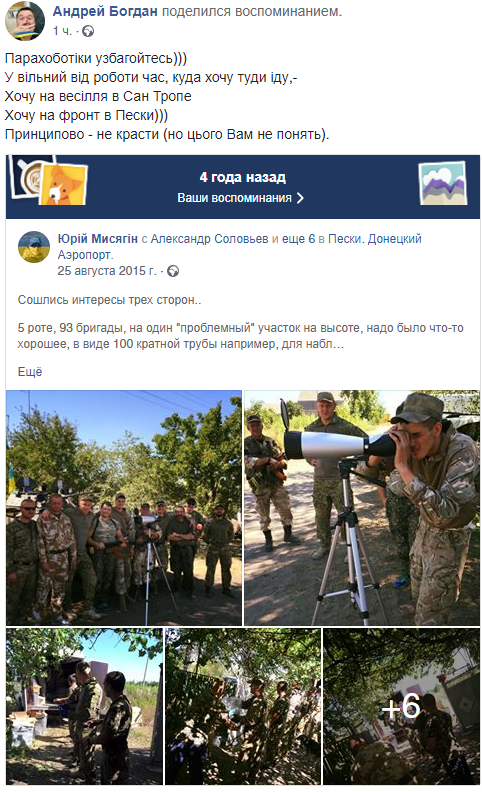The height and width of the screenshot is (792, 482).
Task: Open the group photo of soldiers thumbnail
Action: click(124, 508)
